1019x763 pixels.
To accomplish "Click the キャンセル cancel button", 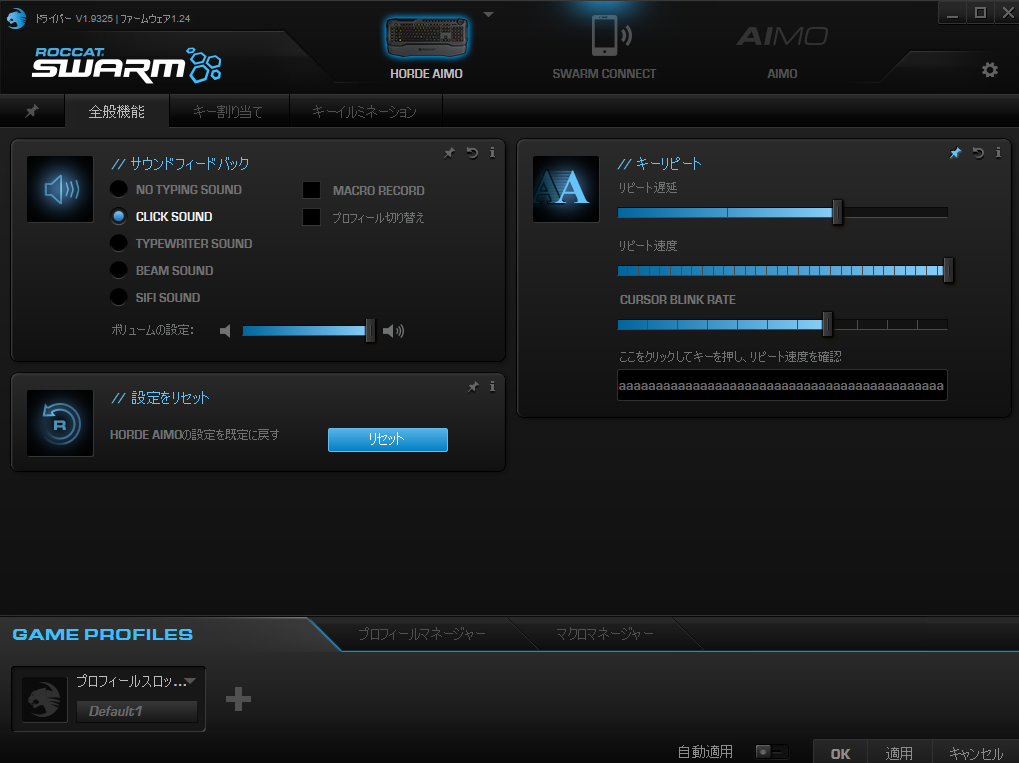I will coord(975,753).
